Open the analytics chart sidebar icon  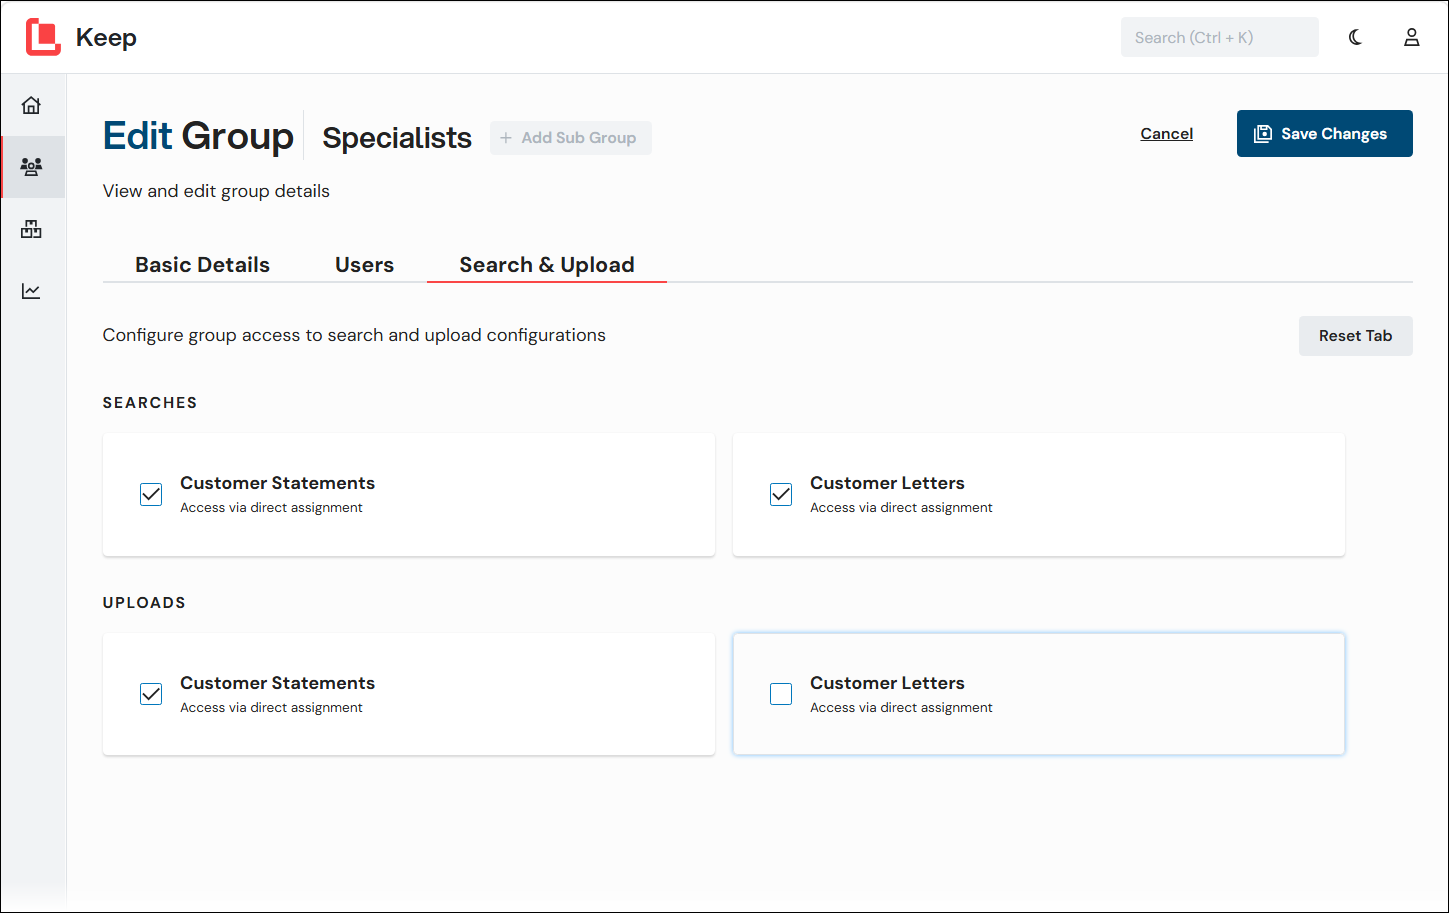pos(32,291)
